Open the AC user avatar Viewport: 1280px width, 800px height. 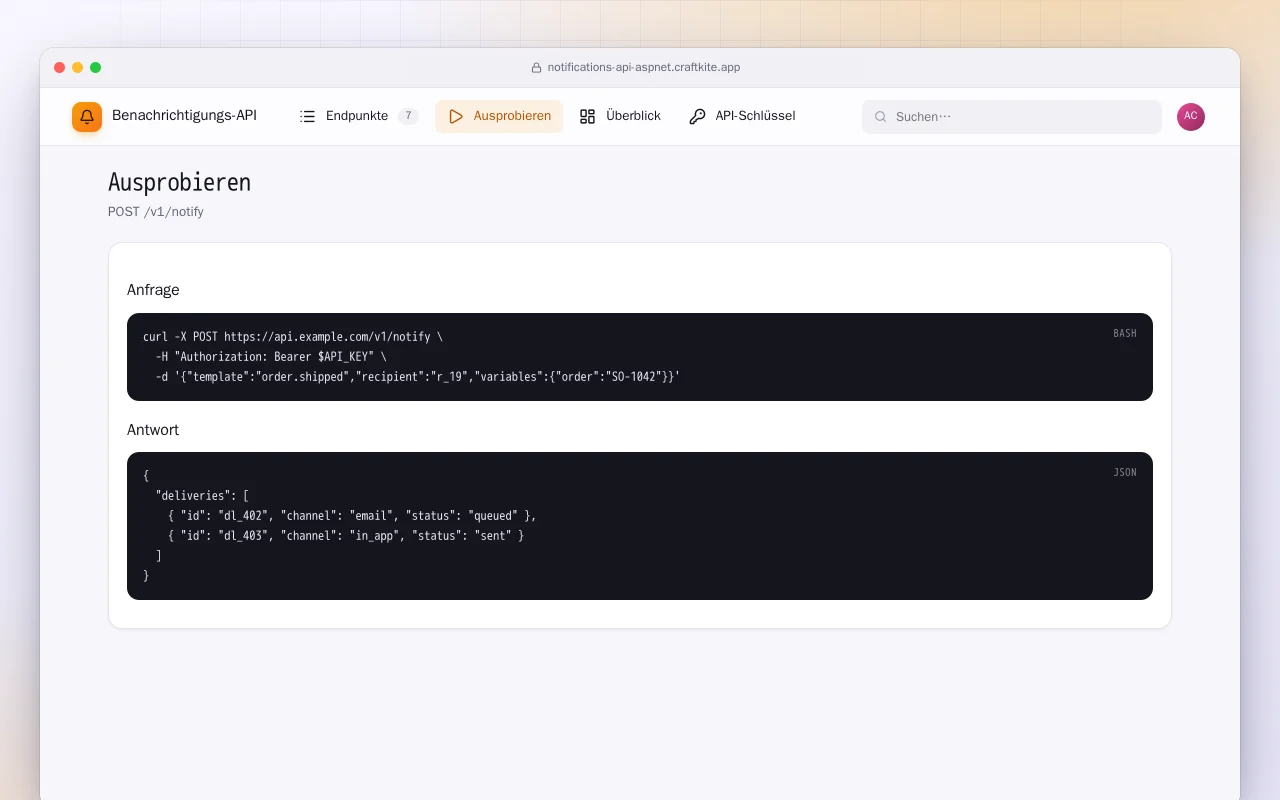coord(1191,117)
